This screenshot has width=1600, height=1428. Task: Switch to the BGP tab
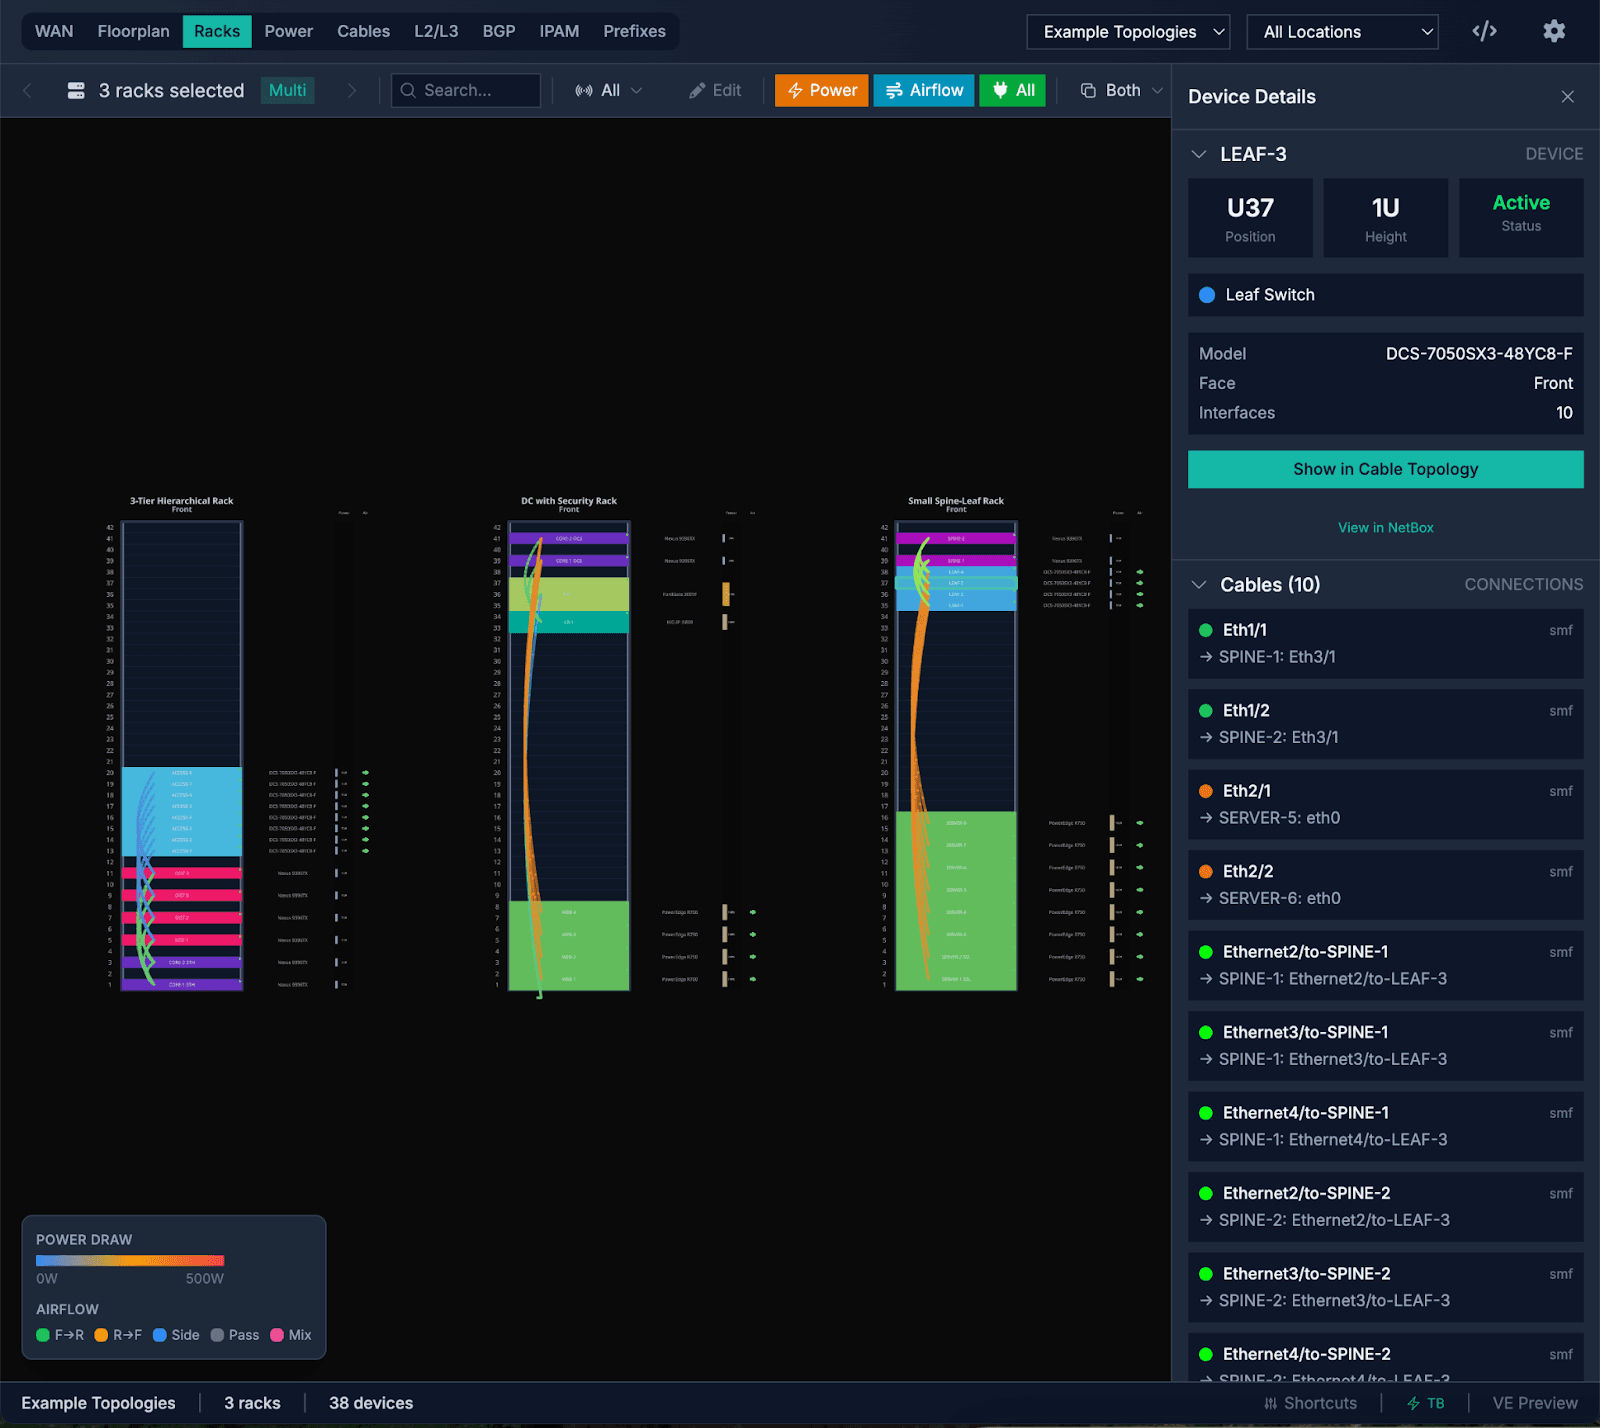(498, 31)
